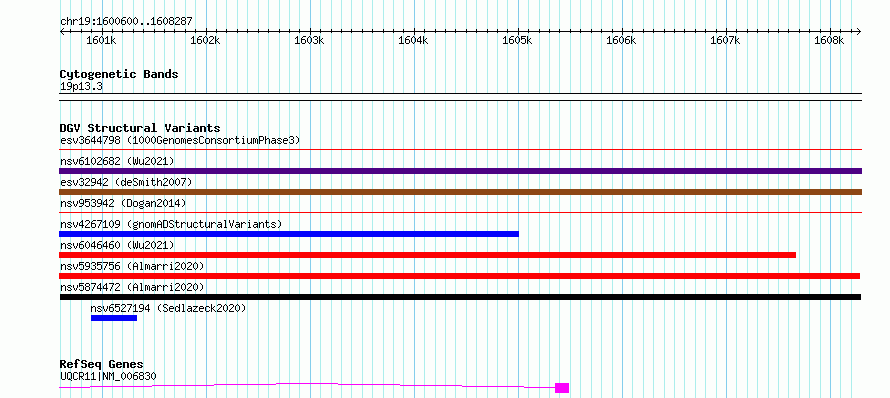Screen dimensions: 890x398
Task: Open the esv32942 (deSmith2007) label
Action: 126,182
